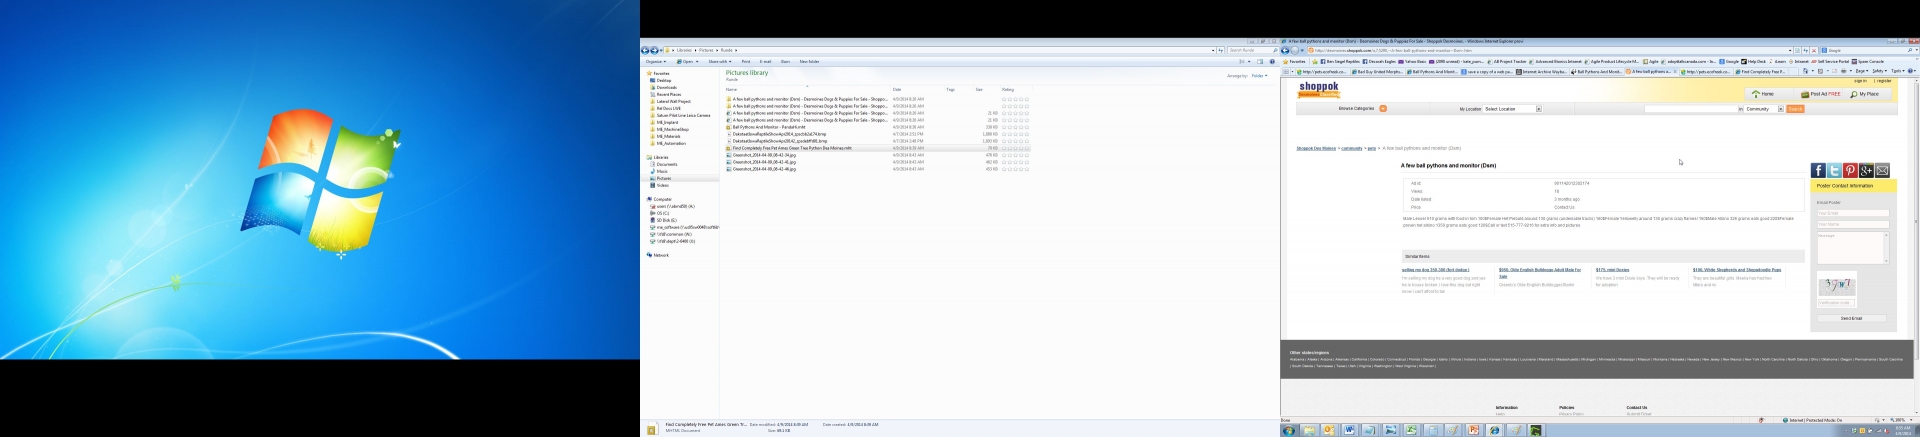Open the Windows Start orb
The width and height of the screenshot is (1920, 437).
click(x=1288, y=431)
